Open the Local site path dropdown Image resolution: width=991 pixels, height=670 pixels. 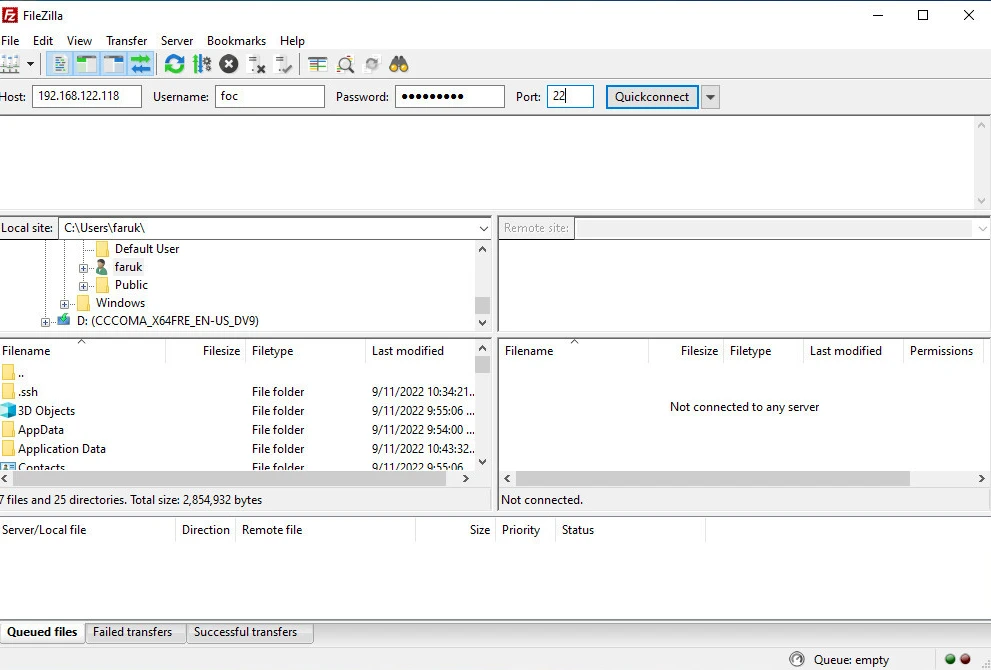point(483,228)
